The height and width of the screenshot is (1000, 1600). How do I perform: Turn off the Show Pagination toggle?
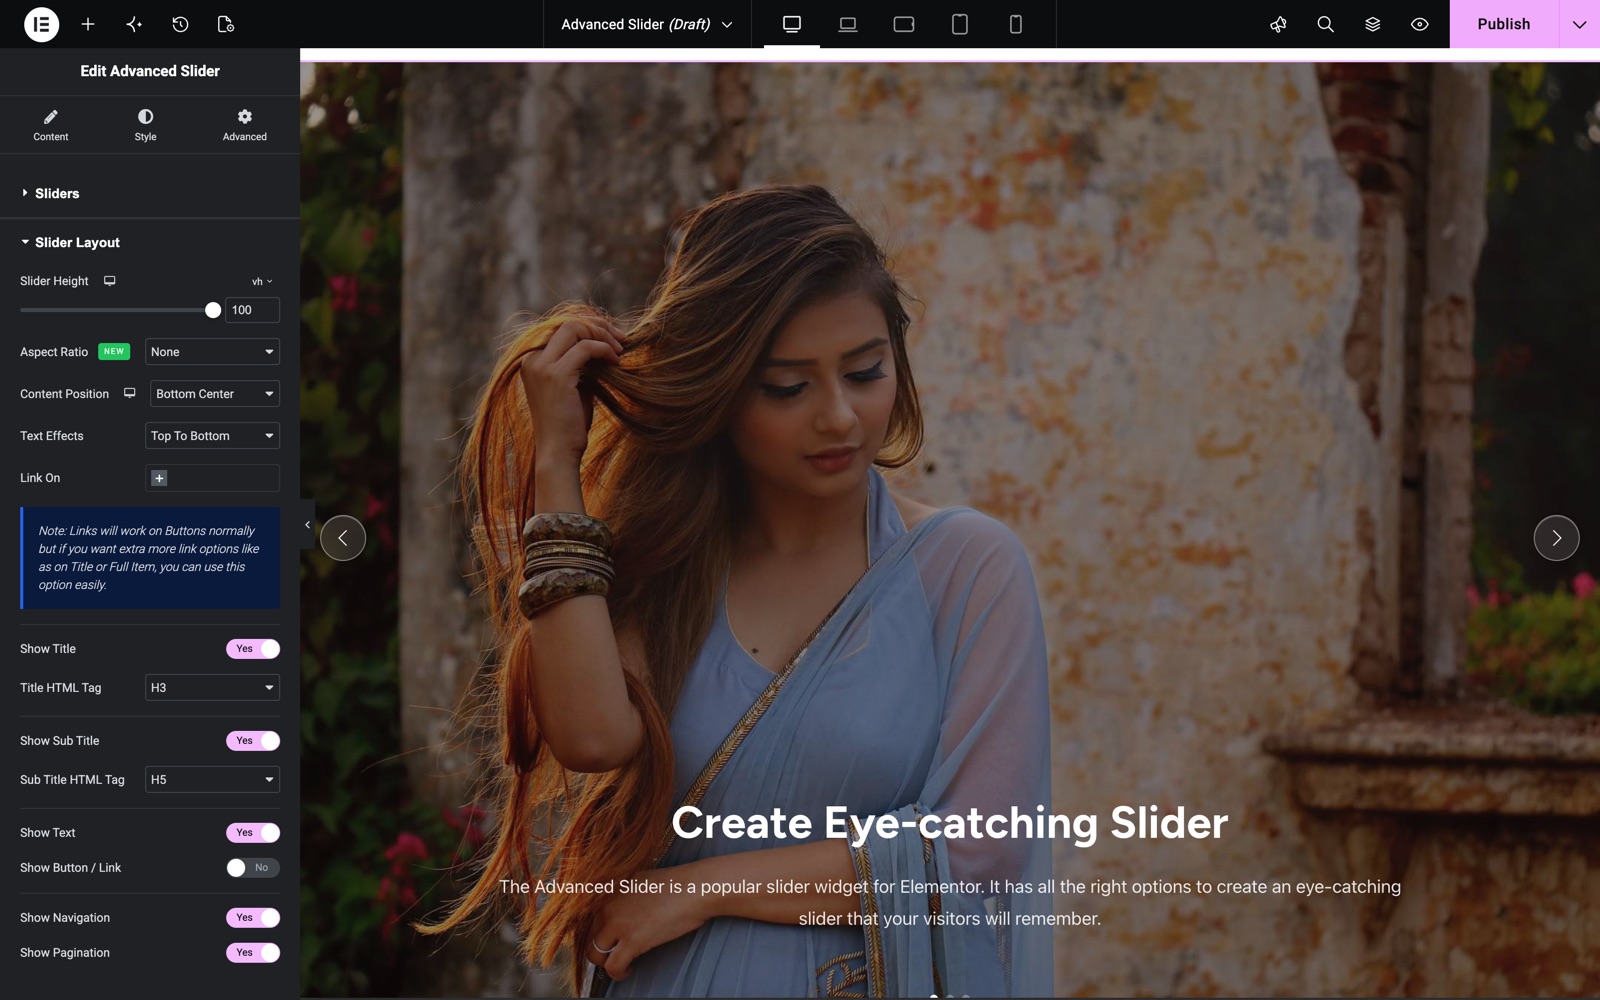point(253,953)
